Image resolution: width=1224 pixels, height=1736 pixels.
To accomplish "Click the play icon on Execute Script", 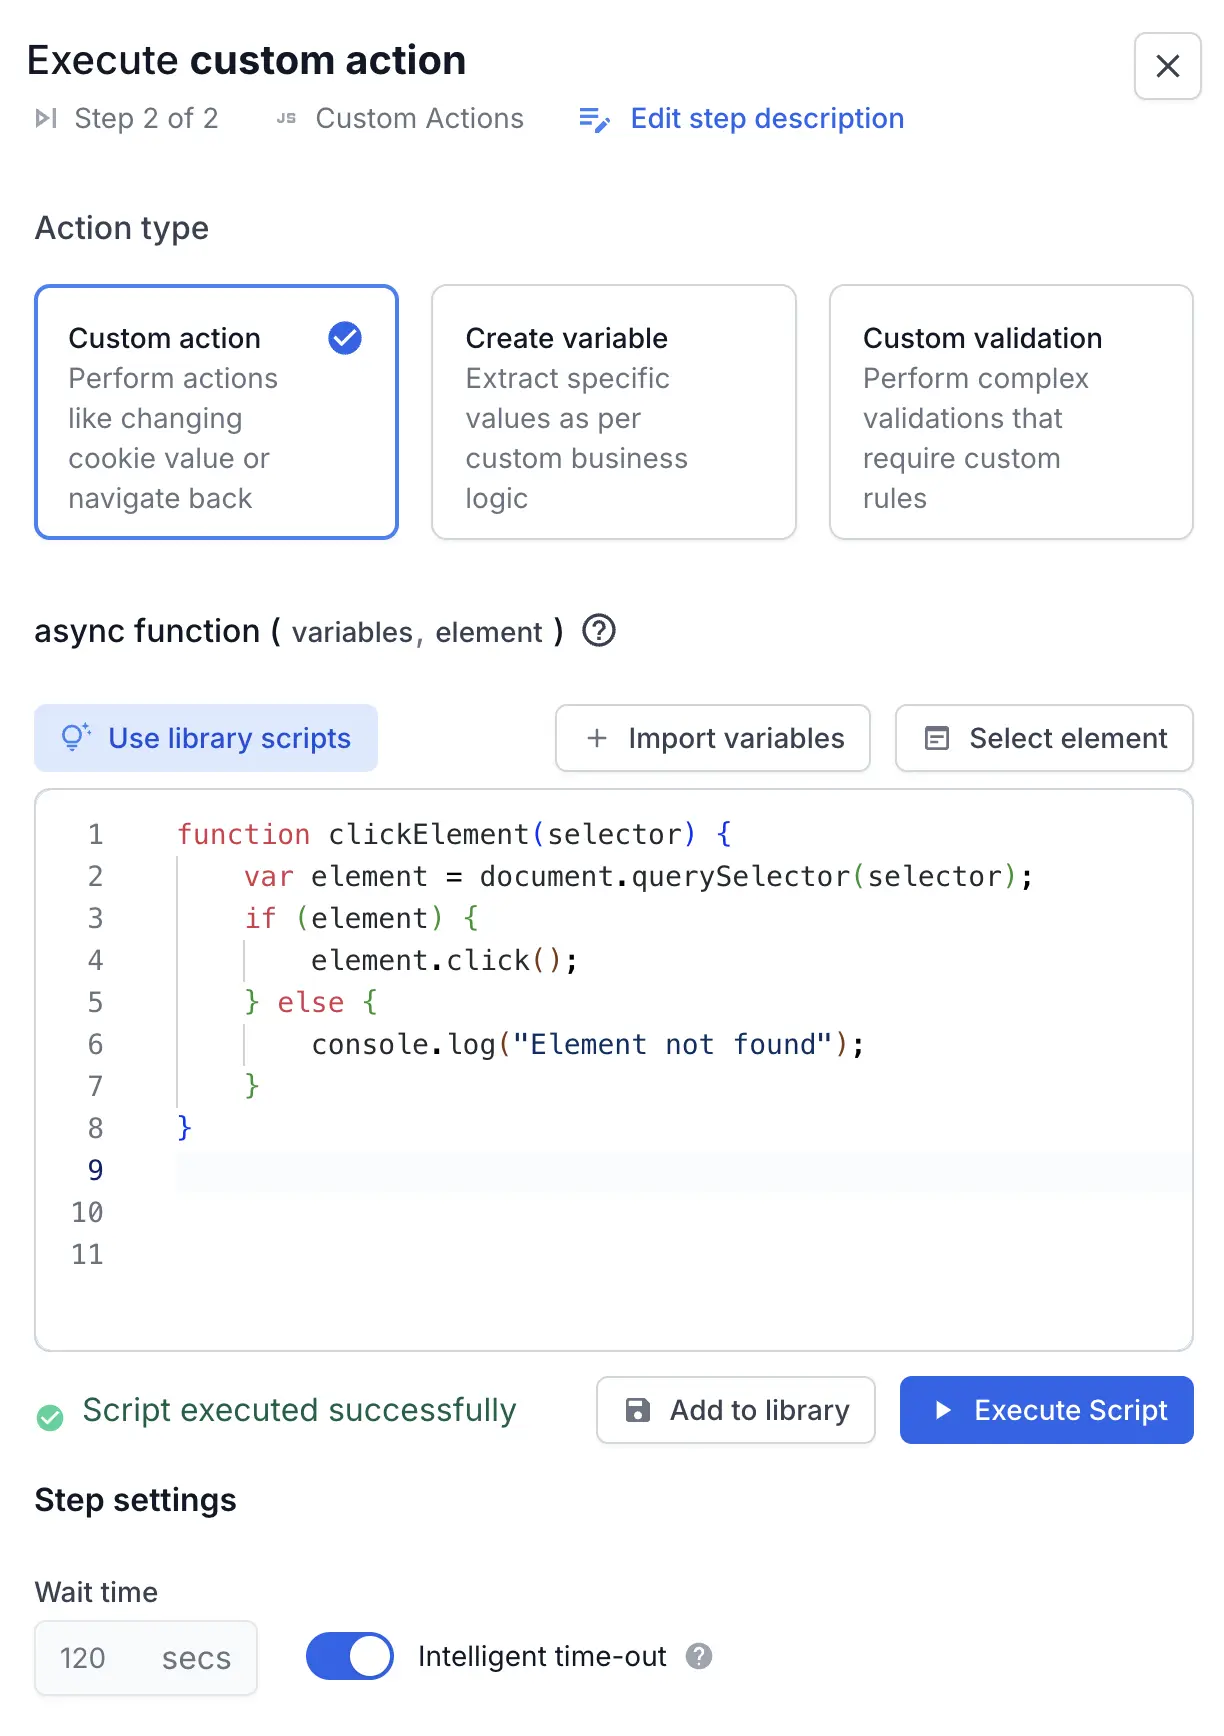I will (942, 1410).
